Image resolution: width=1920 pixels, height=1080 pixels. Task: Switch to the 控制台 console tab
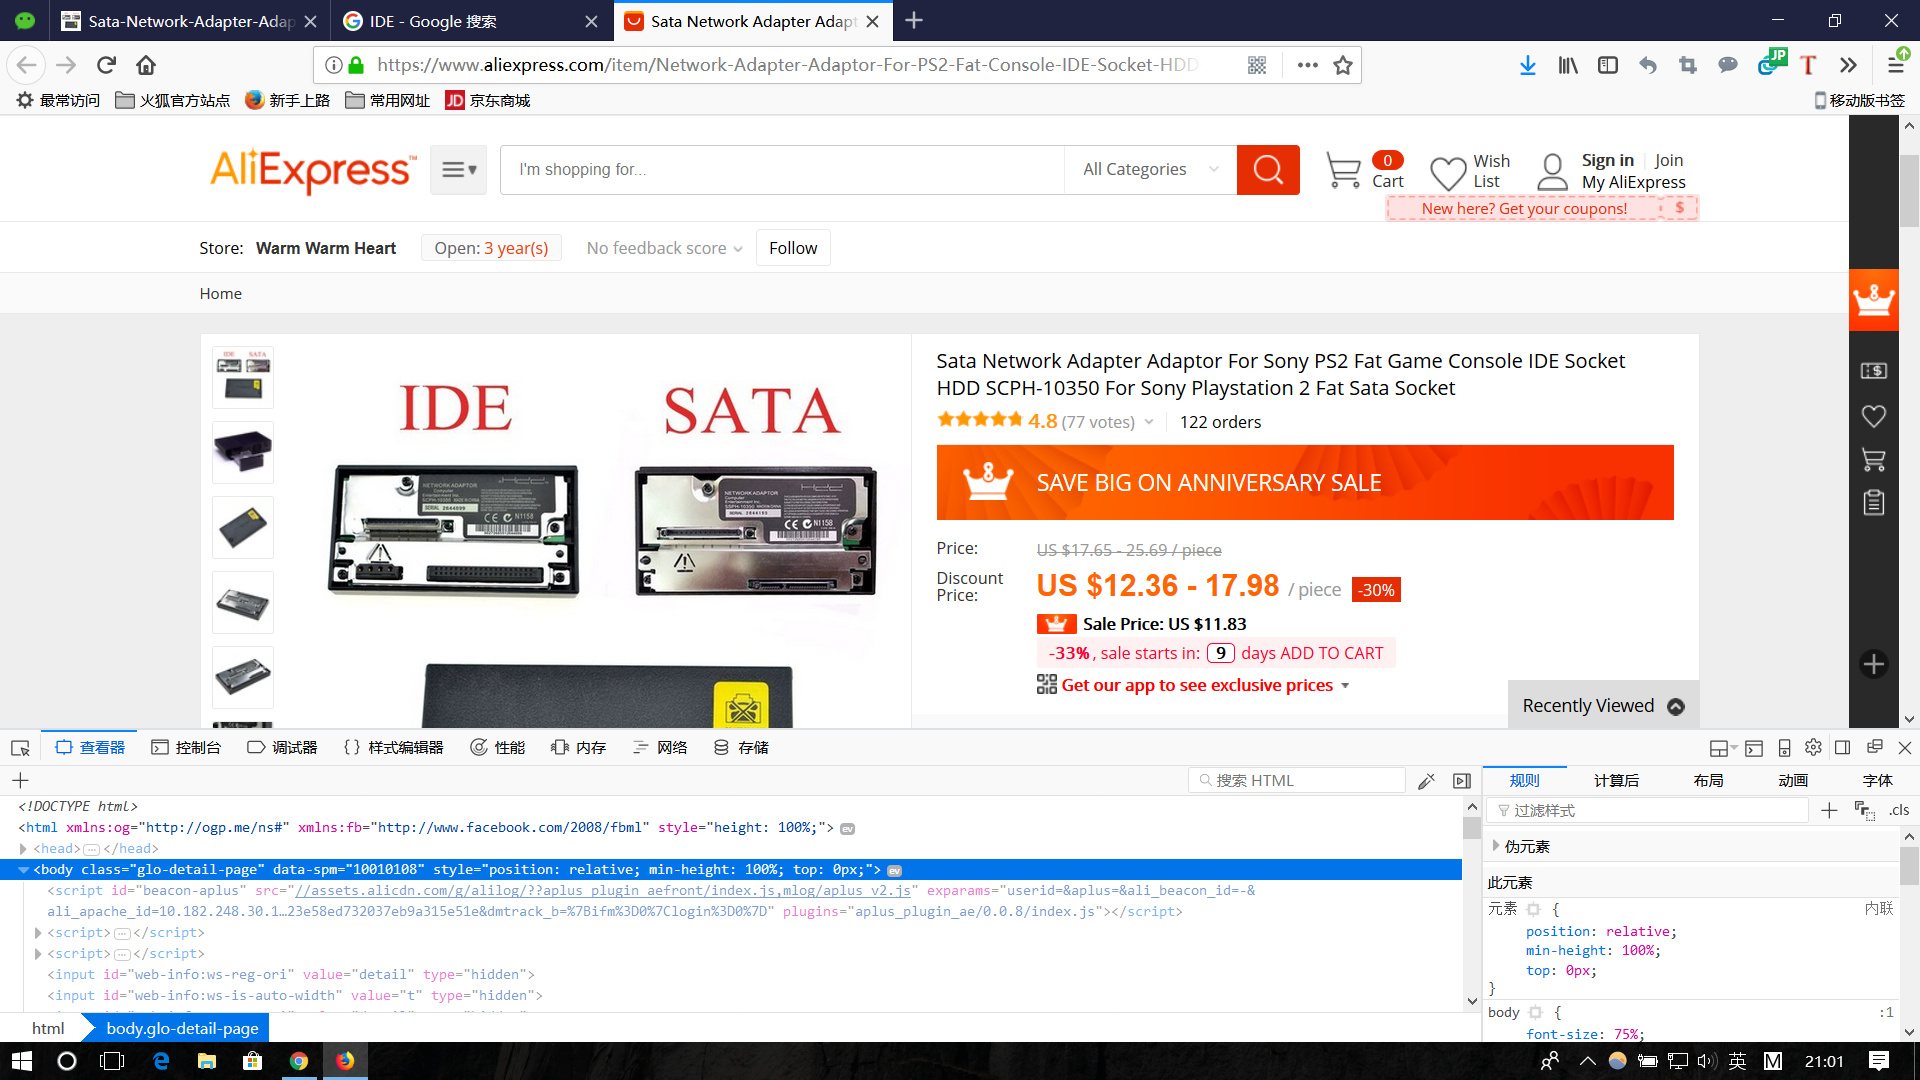point(186,748)
